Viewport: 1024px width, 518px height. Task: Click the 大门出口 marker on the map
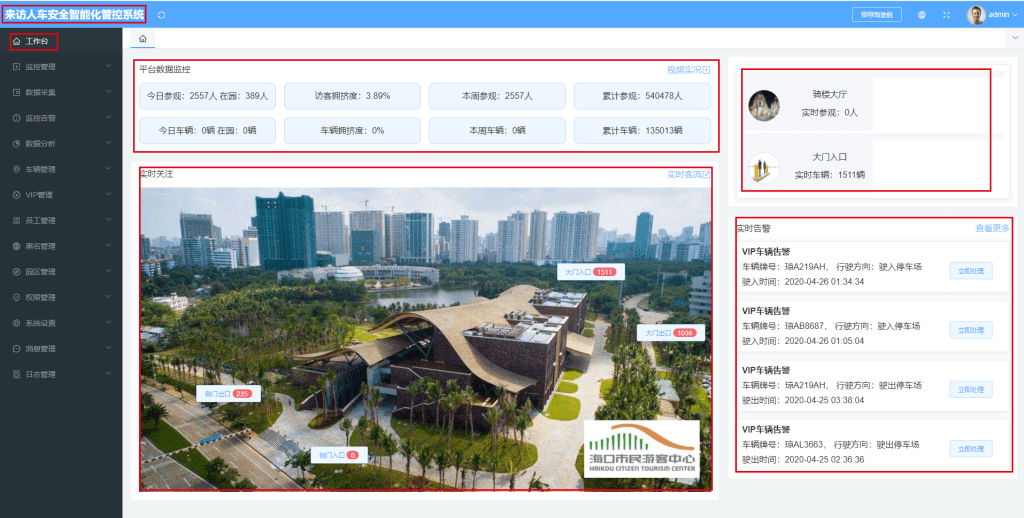tap(670, 333)
